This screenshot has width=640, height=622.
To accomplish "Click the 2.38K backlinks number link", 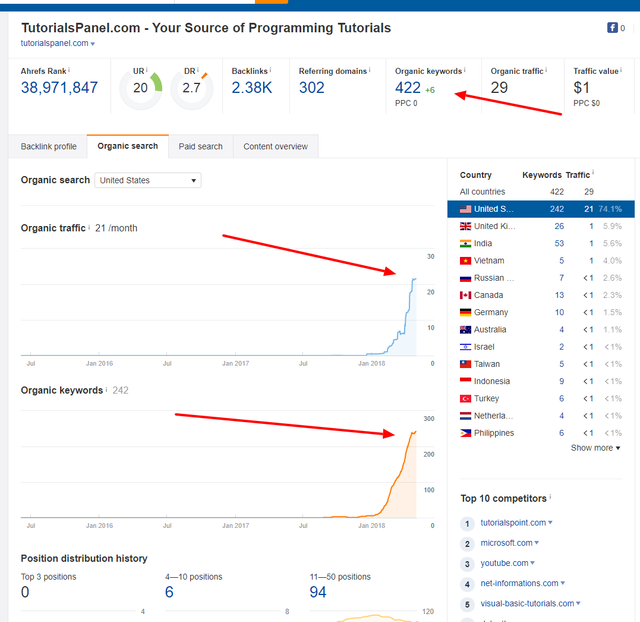I will pos(251,88).
